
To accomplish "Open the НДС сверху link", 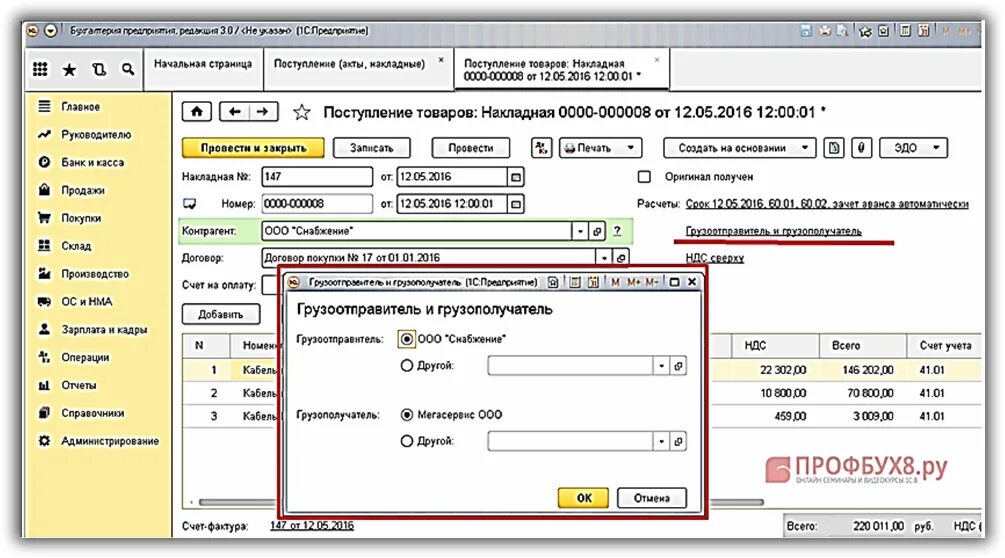I will (715, 258).
